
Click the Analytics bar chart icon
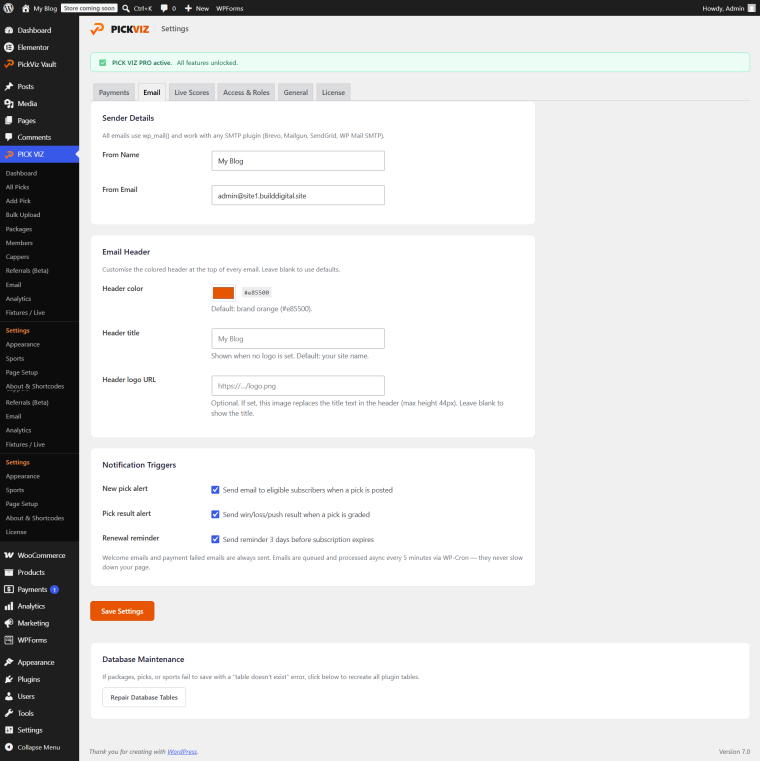click(9, 606)
